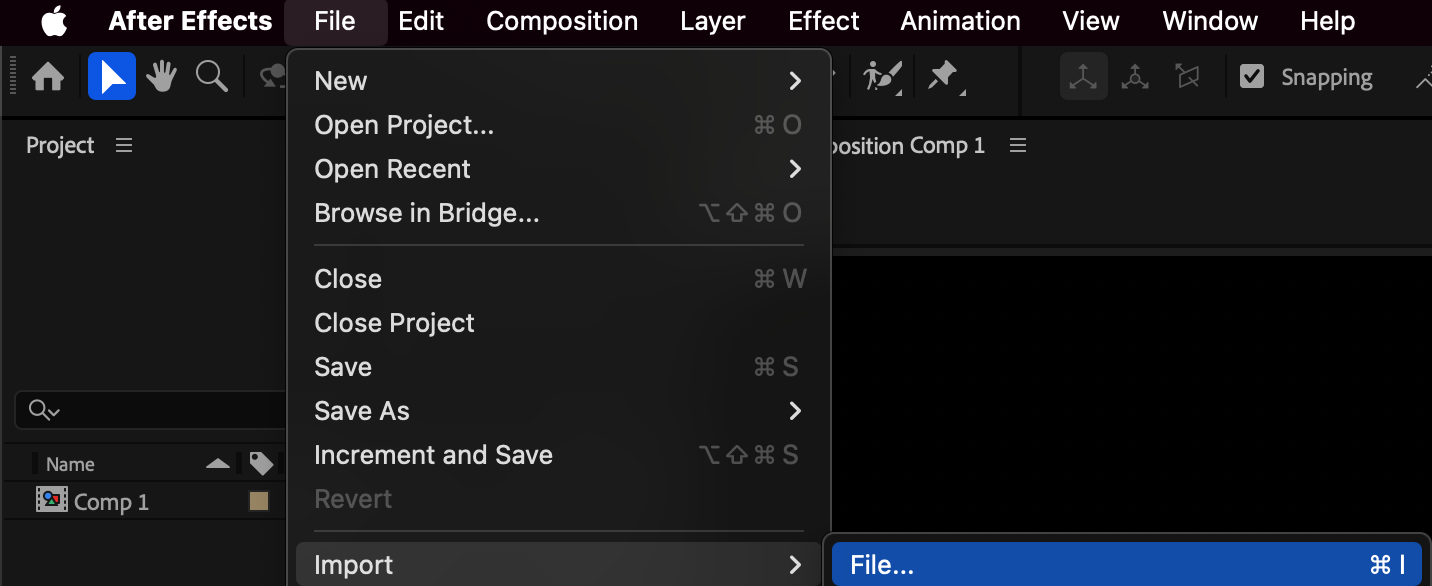
Task: Open the Project panel hamburger menu
Action: point(124,146)
